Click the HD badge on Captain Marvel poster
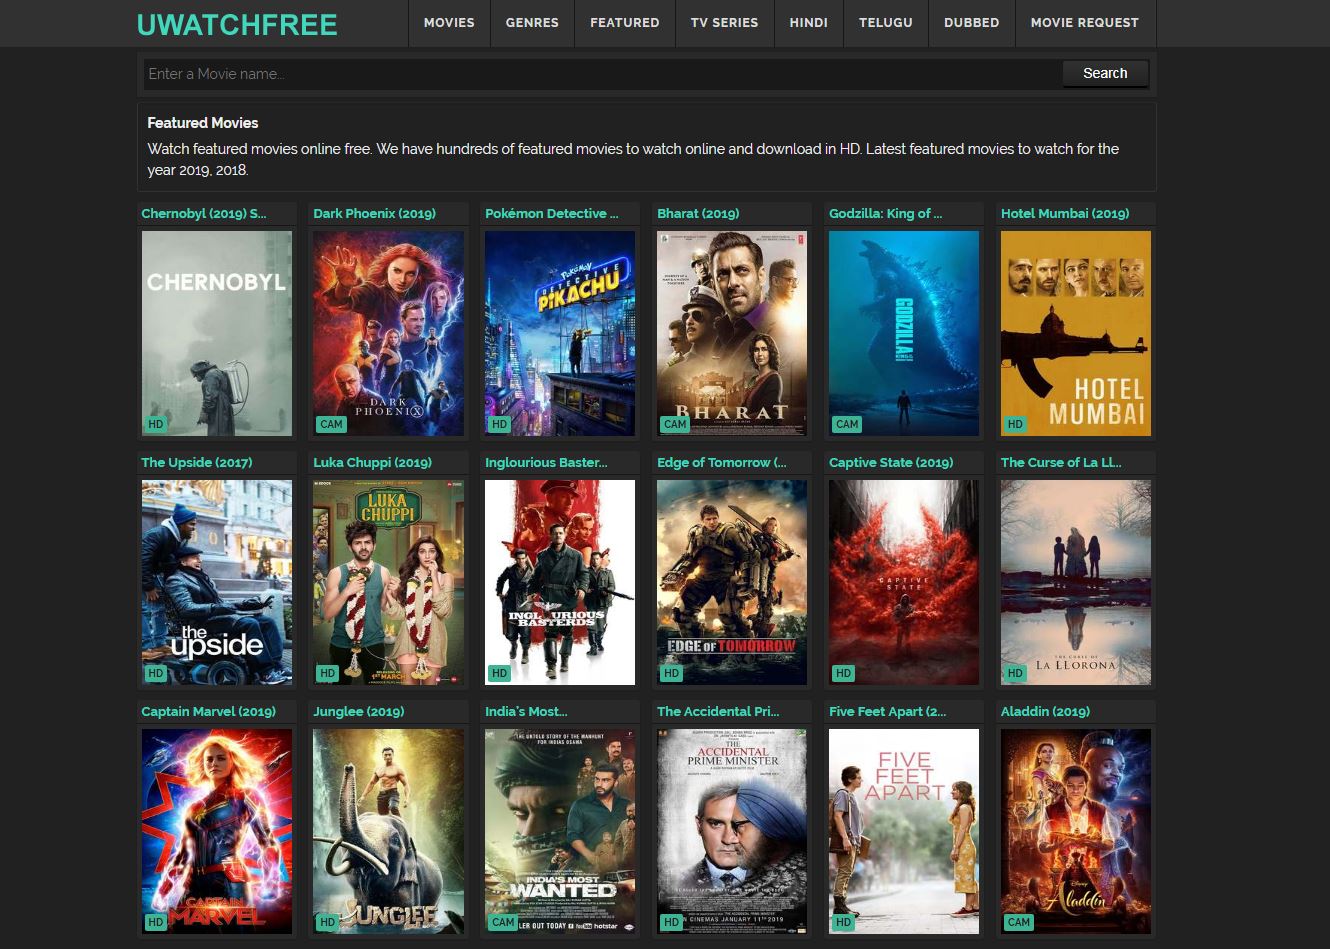1330x949 pixels. click(156, 922)
